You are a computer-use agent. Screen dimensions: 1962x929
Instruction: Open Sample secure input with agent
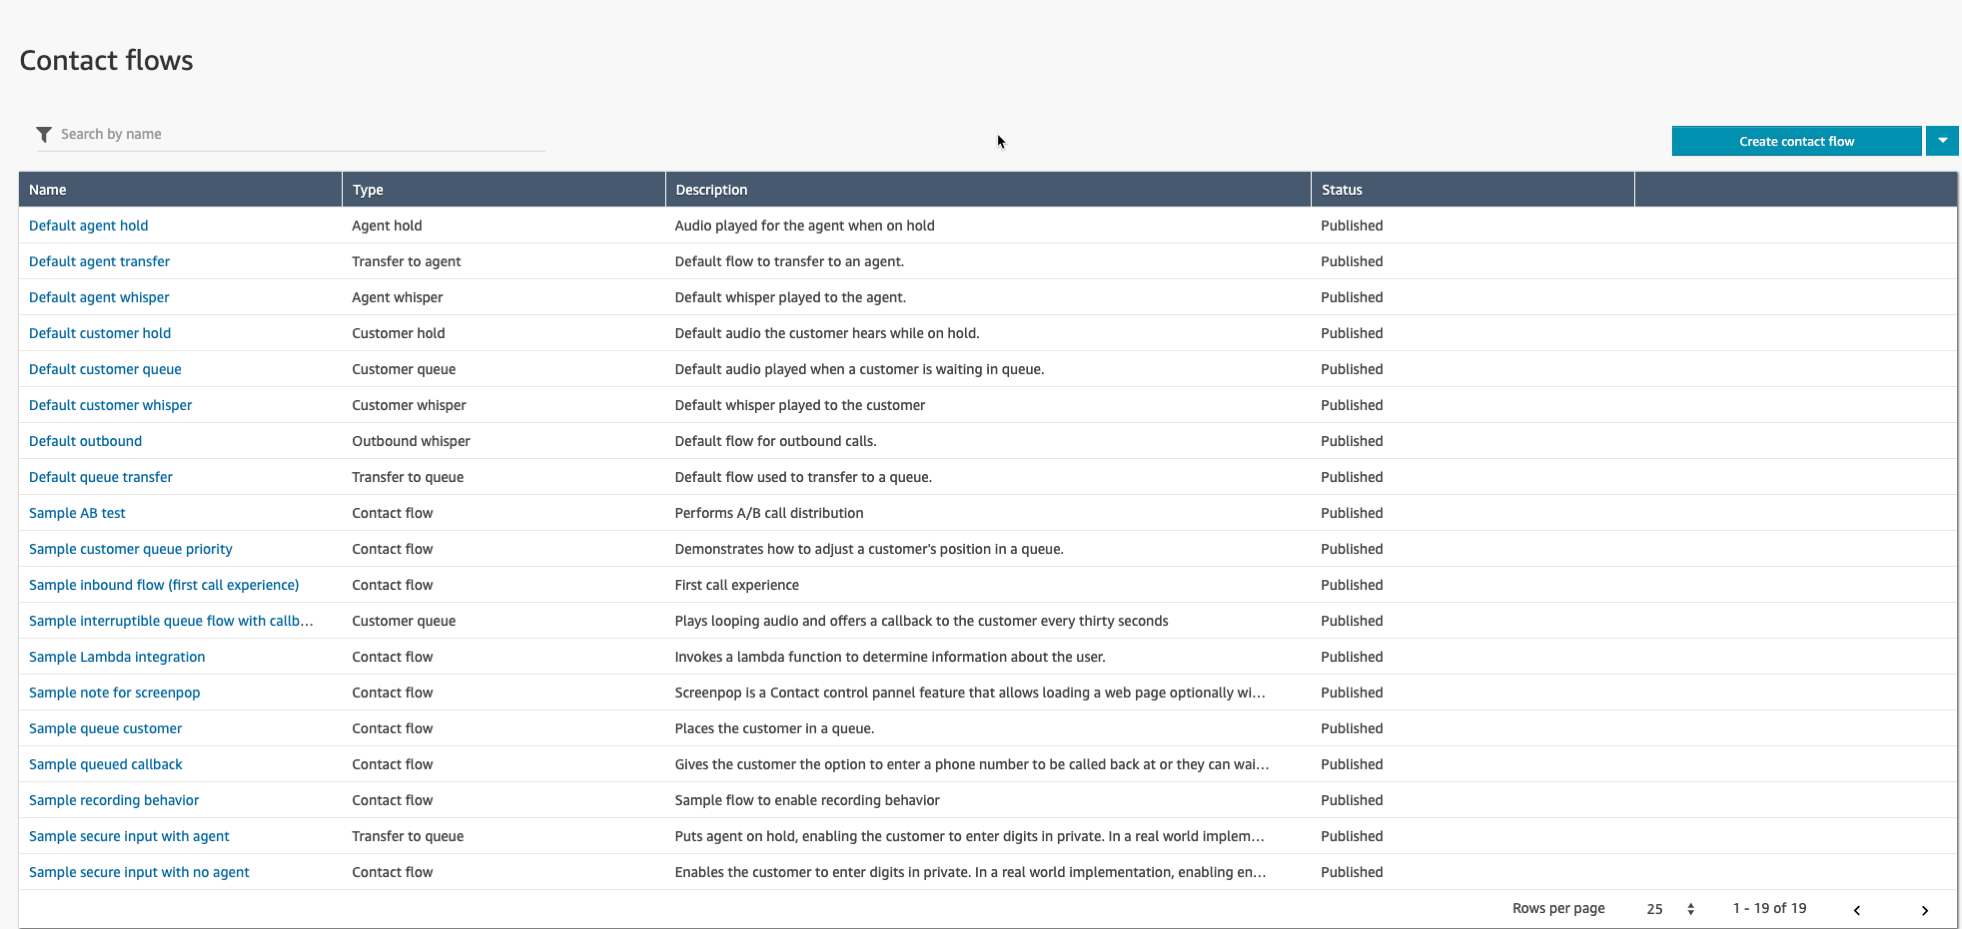point(129,837)
